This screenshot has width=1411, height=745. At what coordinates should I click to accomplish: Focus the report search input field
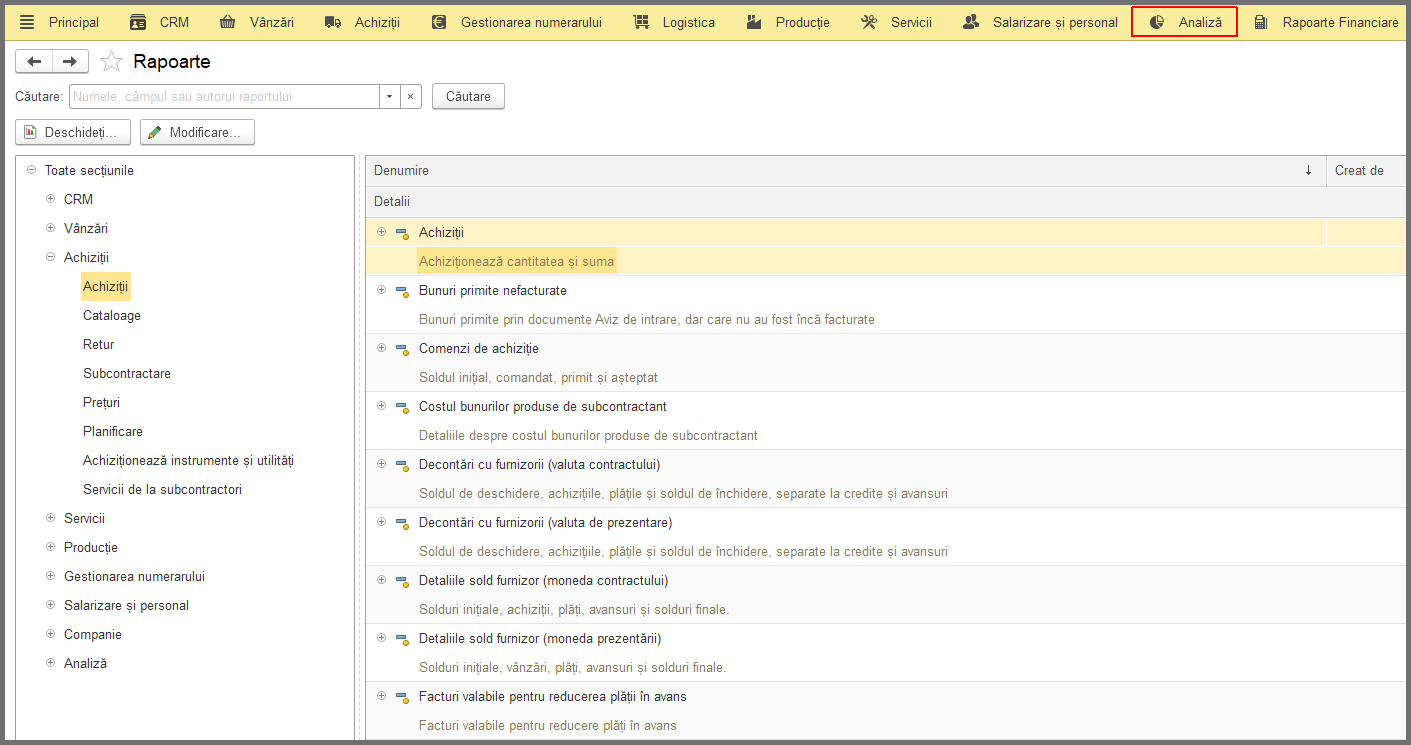(224, 97)
